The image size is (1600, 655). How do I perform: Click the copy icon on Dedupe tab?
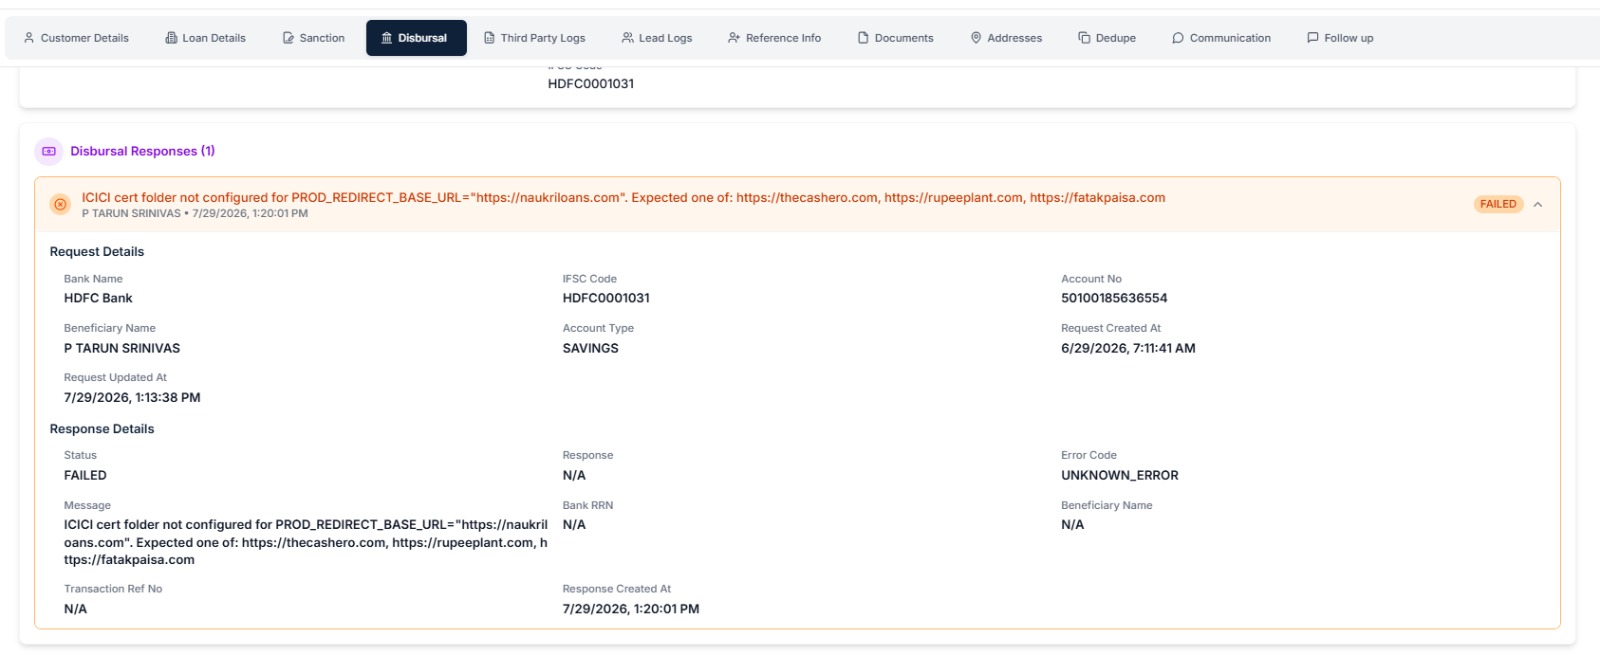(1084, 38)
